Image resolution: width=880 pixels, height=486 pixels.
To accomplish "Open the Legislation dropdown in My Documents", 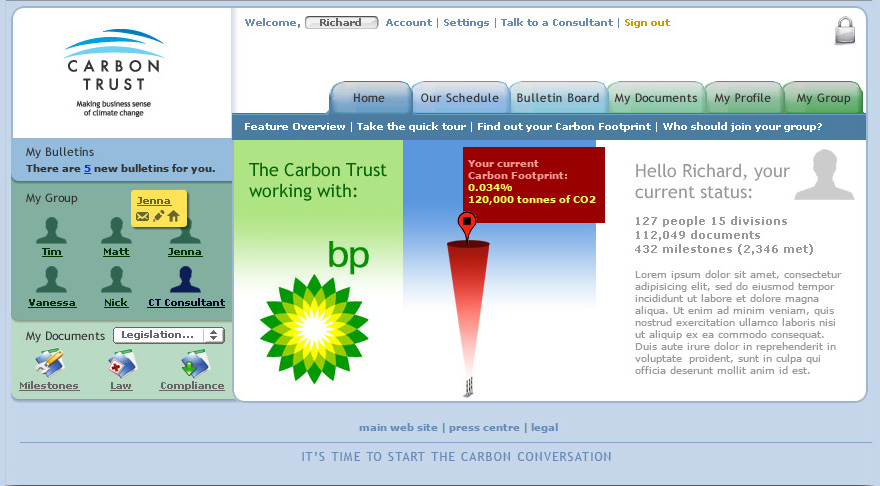I will pyautogui.click(x=169, y=335).
